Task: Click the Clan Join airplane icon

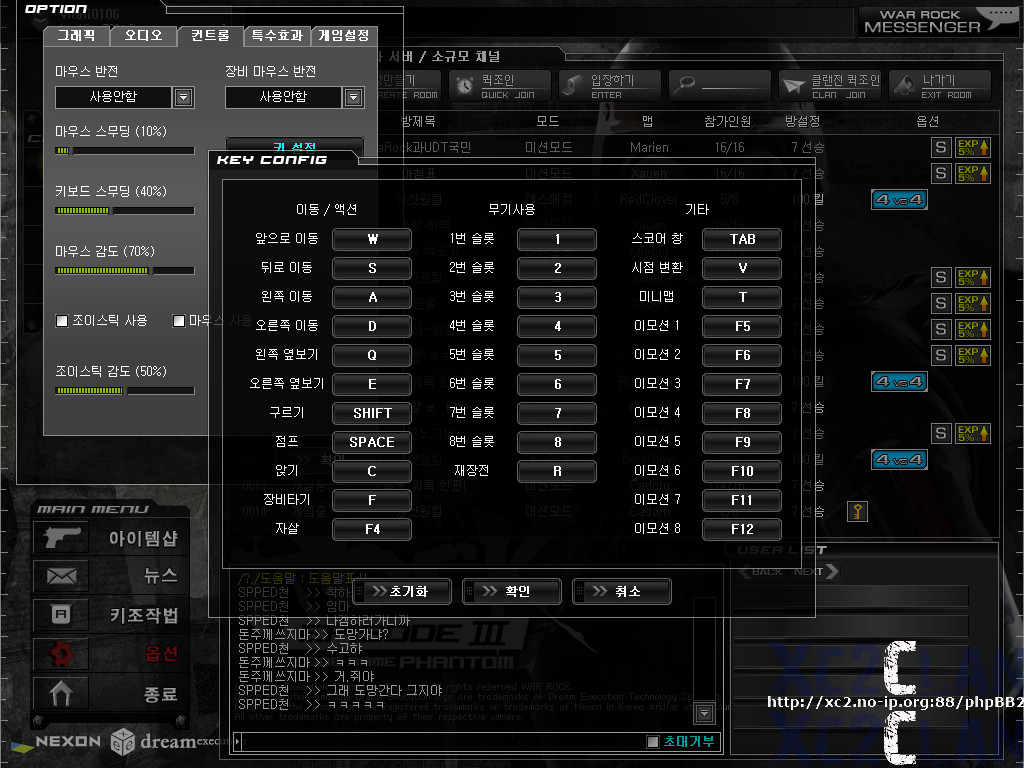Action: pos(794,87)
